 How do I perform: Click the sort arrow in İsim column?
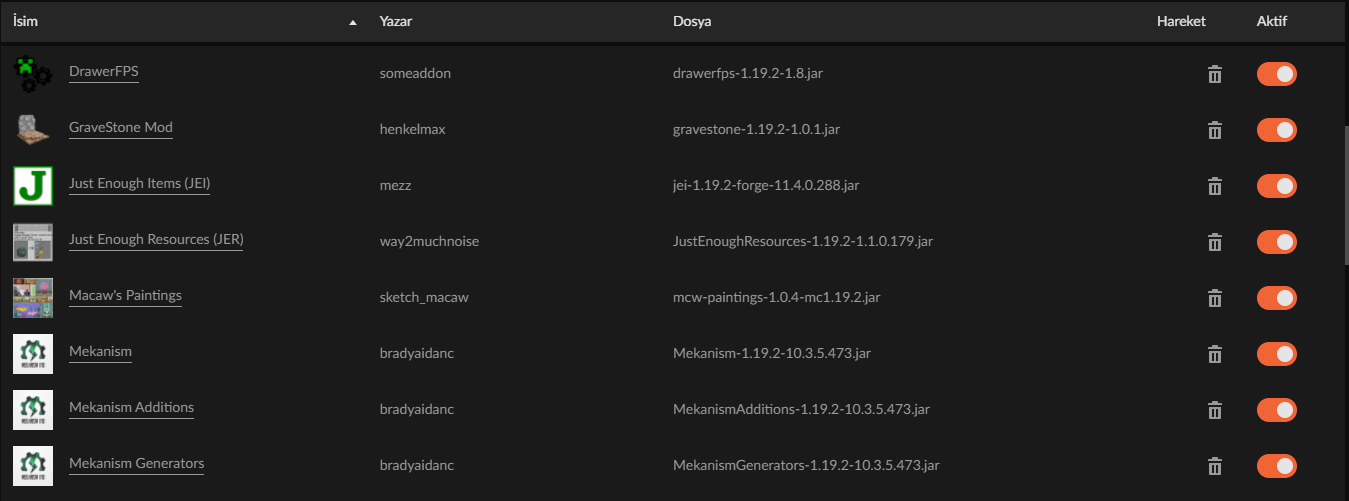click(x=353, y=22)
